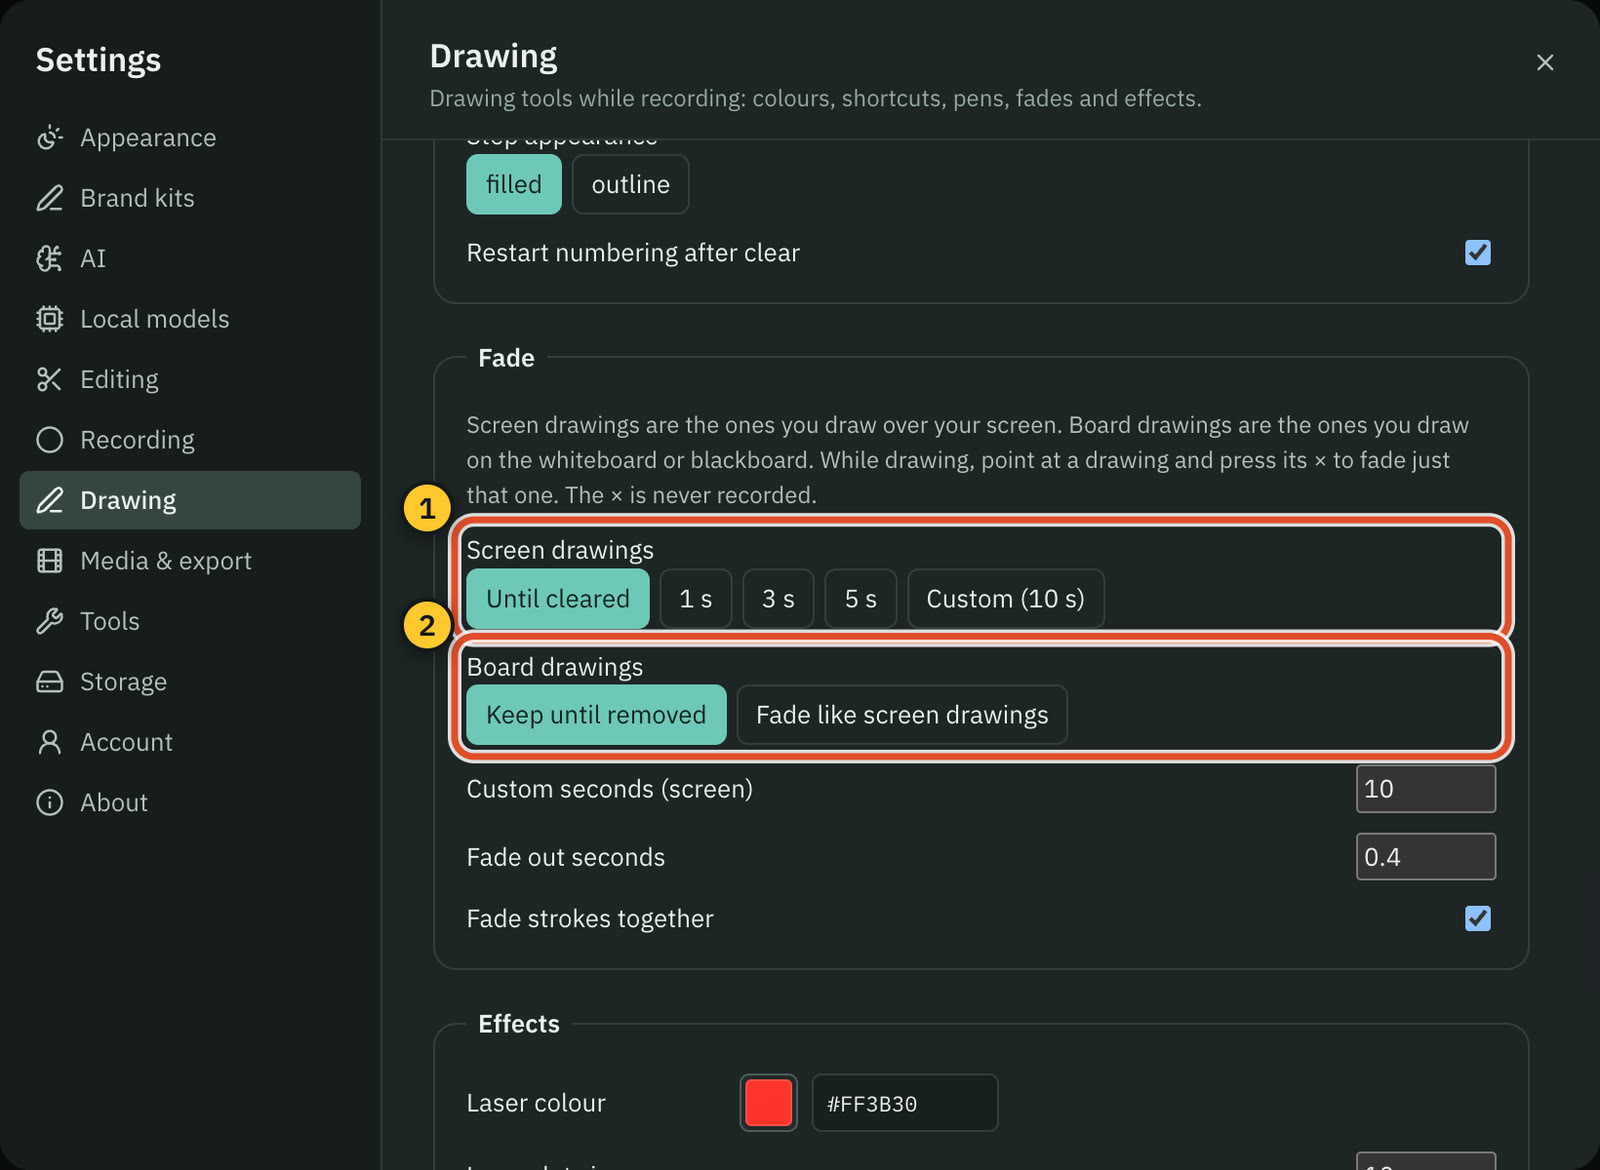Click the #FF3B30 hex colour field
Image resolution: width=1600 pixels, height=1170 pixels.
[905, 1103]
